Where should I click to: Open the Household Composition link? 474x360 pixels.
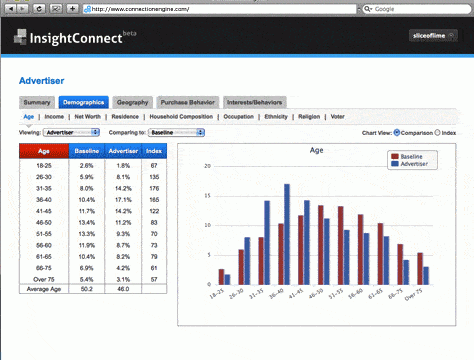click(x=181, y=117)
